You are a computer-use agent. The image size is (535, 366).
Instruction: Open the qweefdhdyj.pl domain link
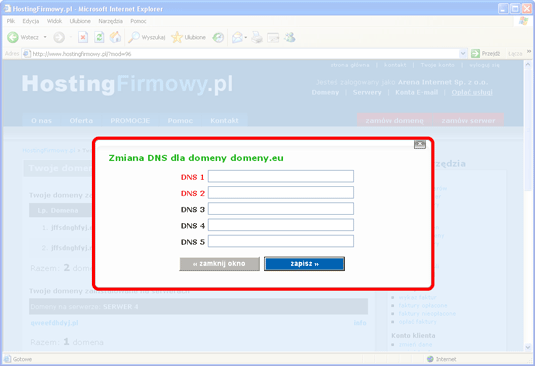[x=55, y=323]
